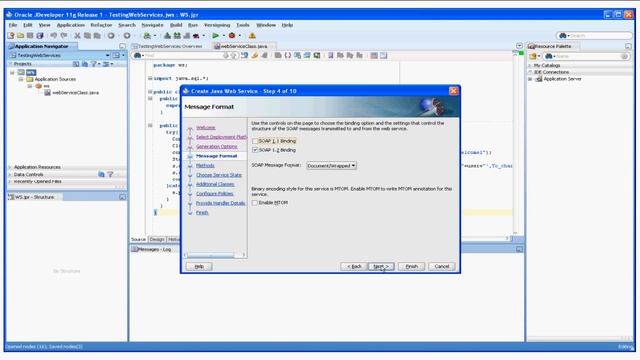640x360 pixels.
Task: Go to the Methods wizard step
Action: [x=205, y=166]
